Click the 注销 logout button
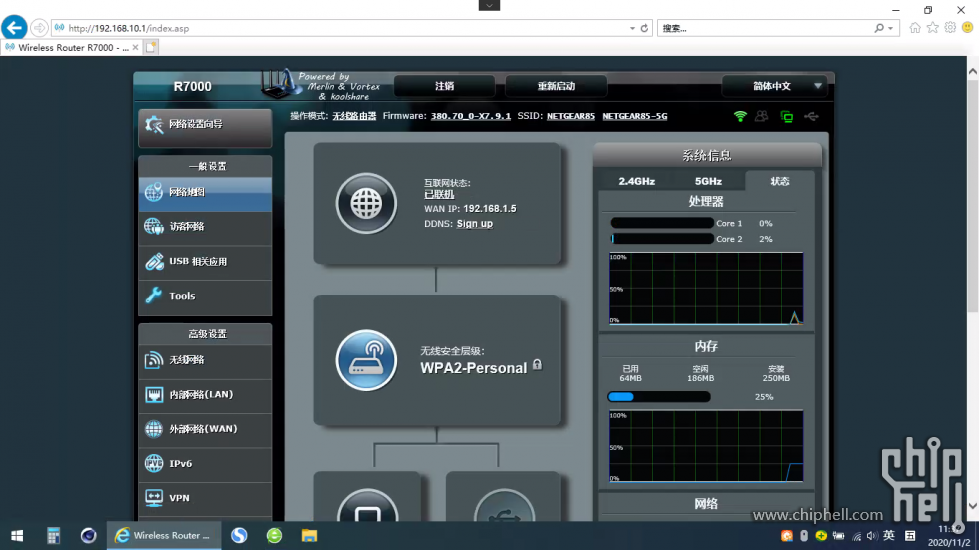The width and height of the screenshot is (979, 550). [445, 86]
